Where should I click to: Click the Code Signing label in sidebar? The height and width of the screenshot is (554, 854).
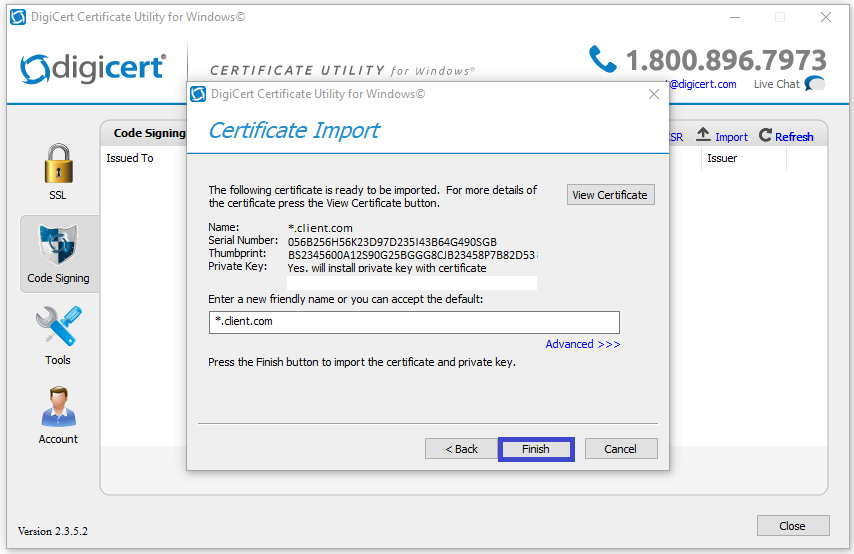pos(58,278)
